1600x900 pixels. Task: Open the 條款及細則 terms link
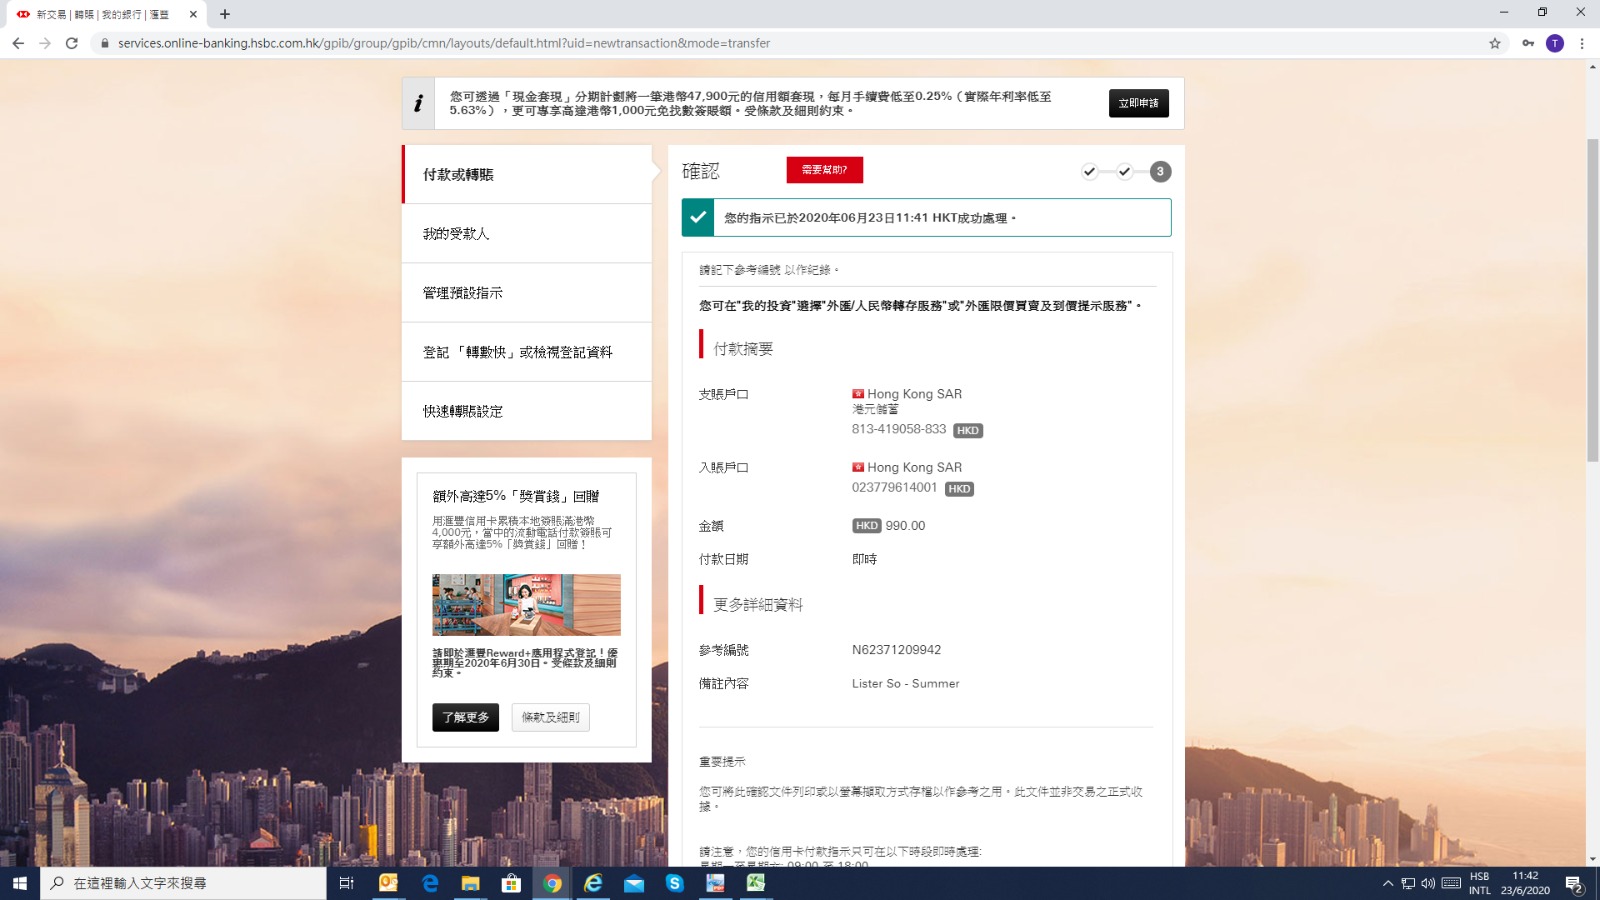pos(550,717)
